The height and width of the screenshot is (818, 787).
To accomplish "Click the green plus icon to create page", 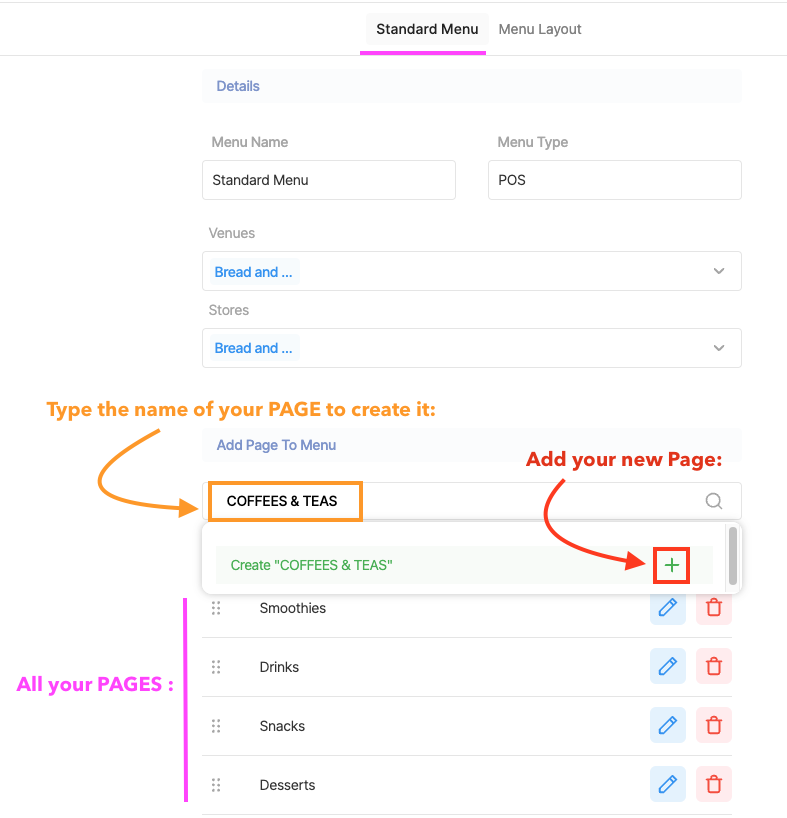I will click(x=671, y=565).
